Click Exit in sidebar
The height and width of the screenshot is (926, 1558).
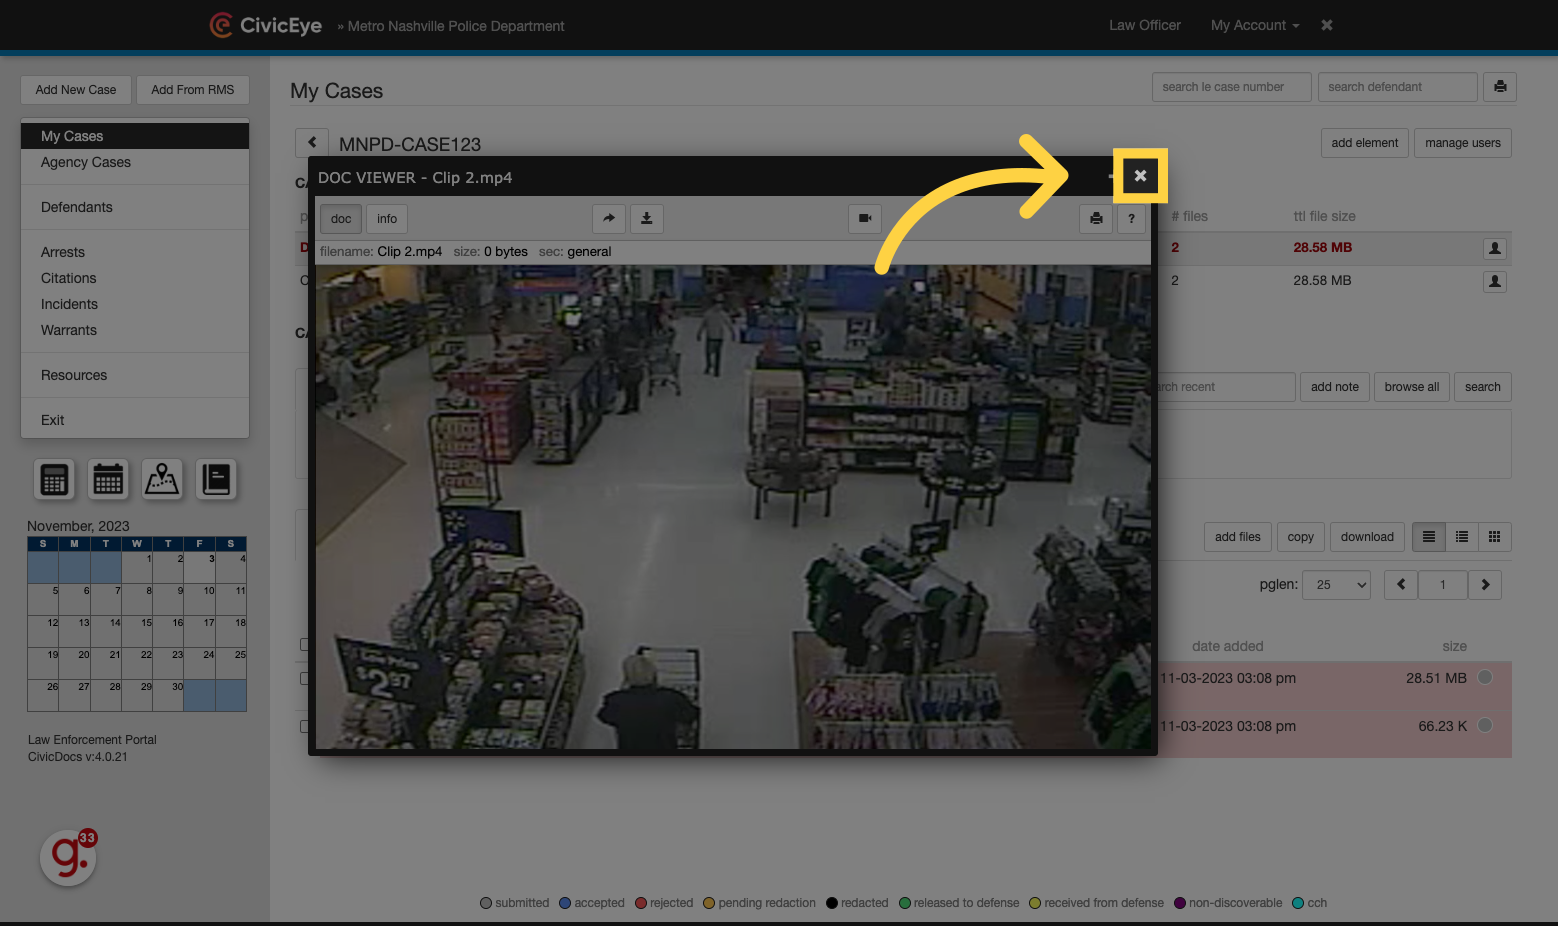135,420
